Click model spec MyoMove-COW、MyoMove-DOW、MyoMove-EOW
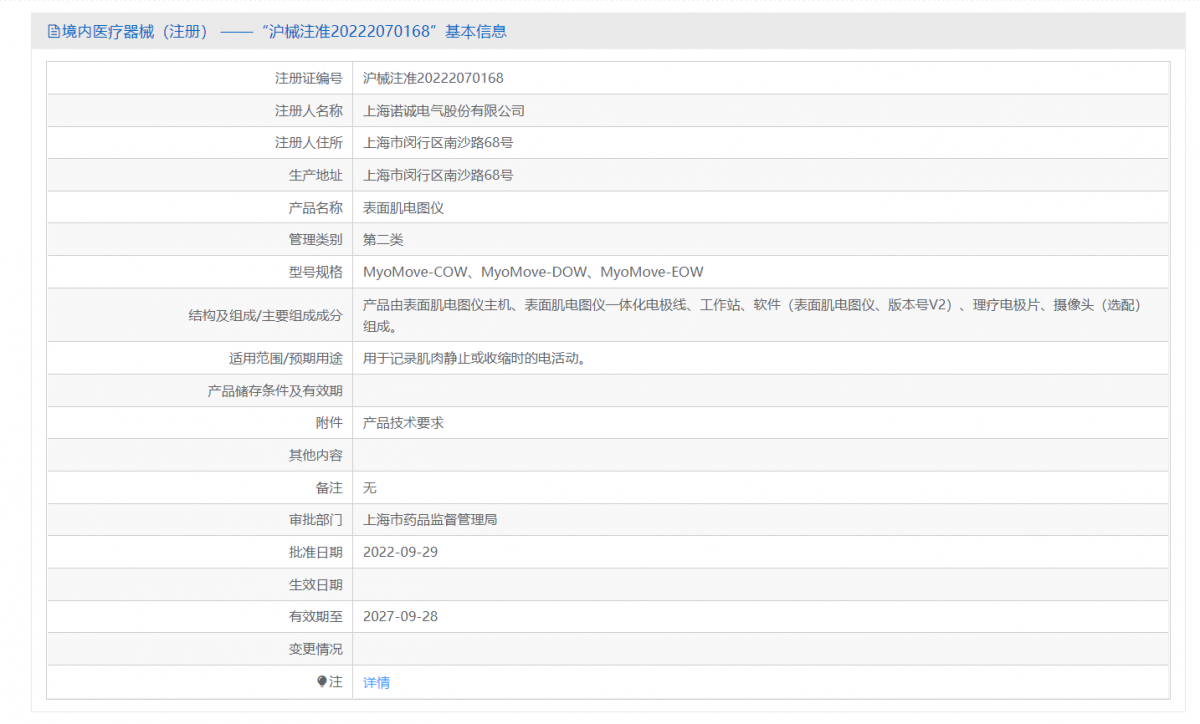Screen dimensions: 1200x724 533,272
